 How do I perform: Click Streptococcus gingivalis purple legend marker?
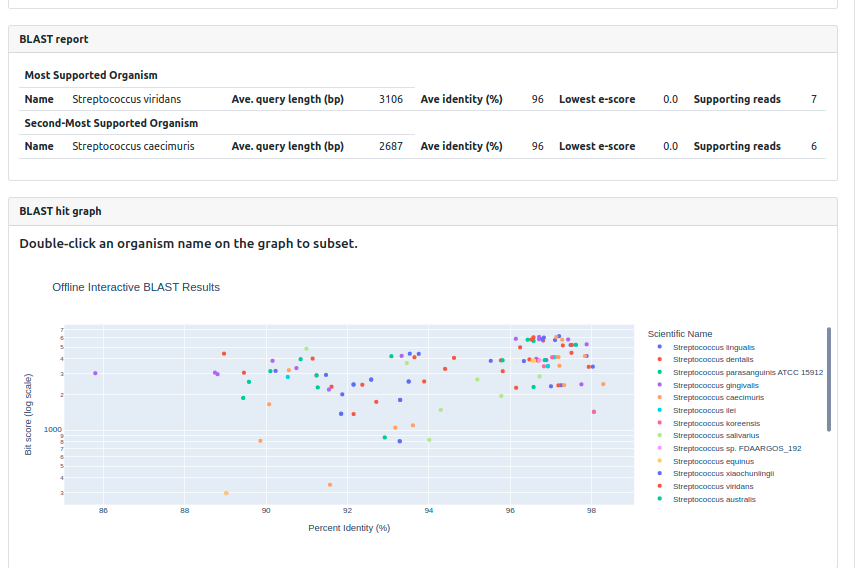coord(659,385)
